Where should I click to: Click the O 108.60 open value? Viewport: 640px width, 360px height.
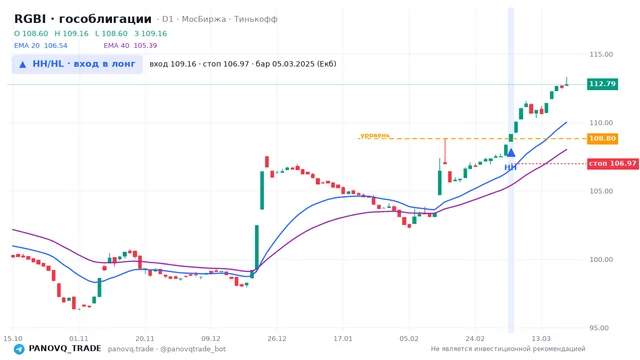(31, 33)
